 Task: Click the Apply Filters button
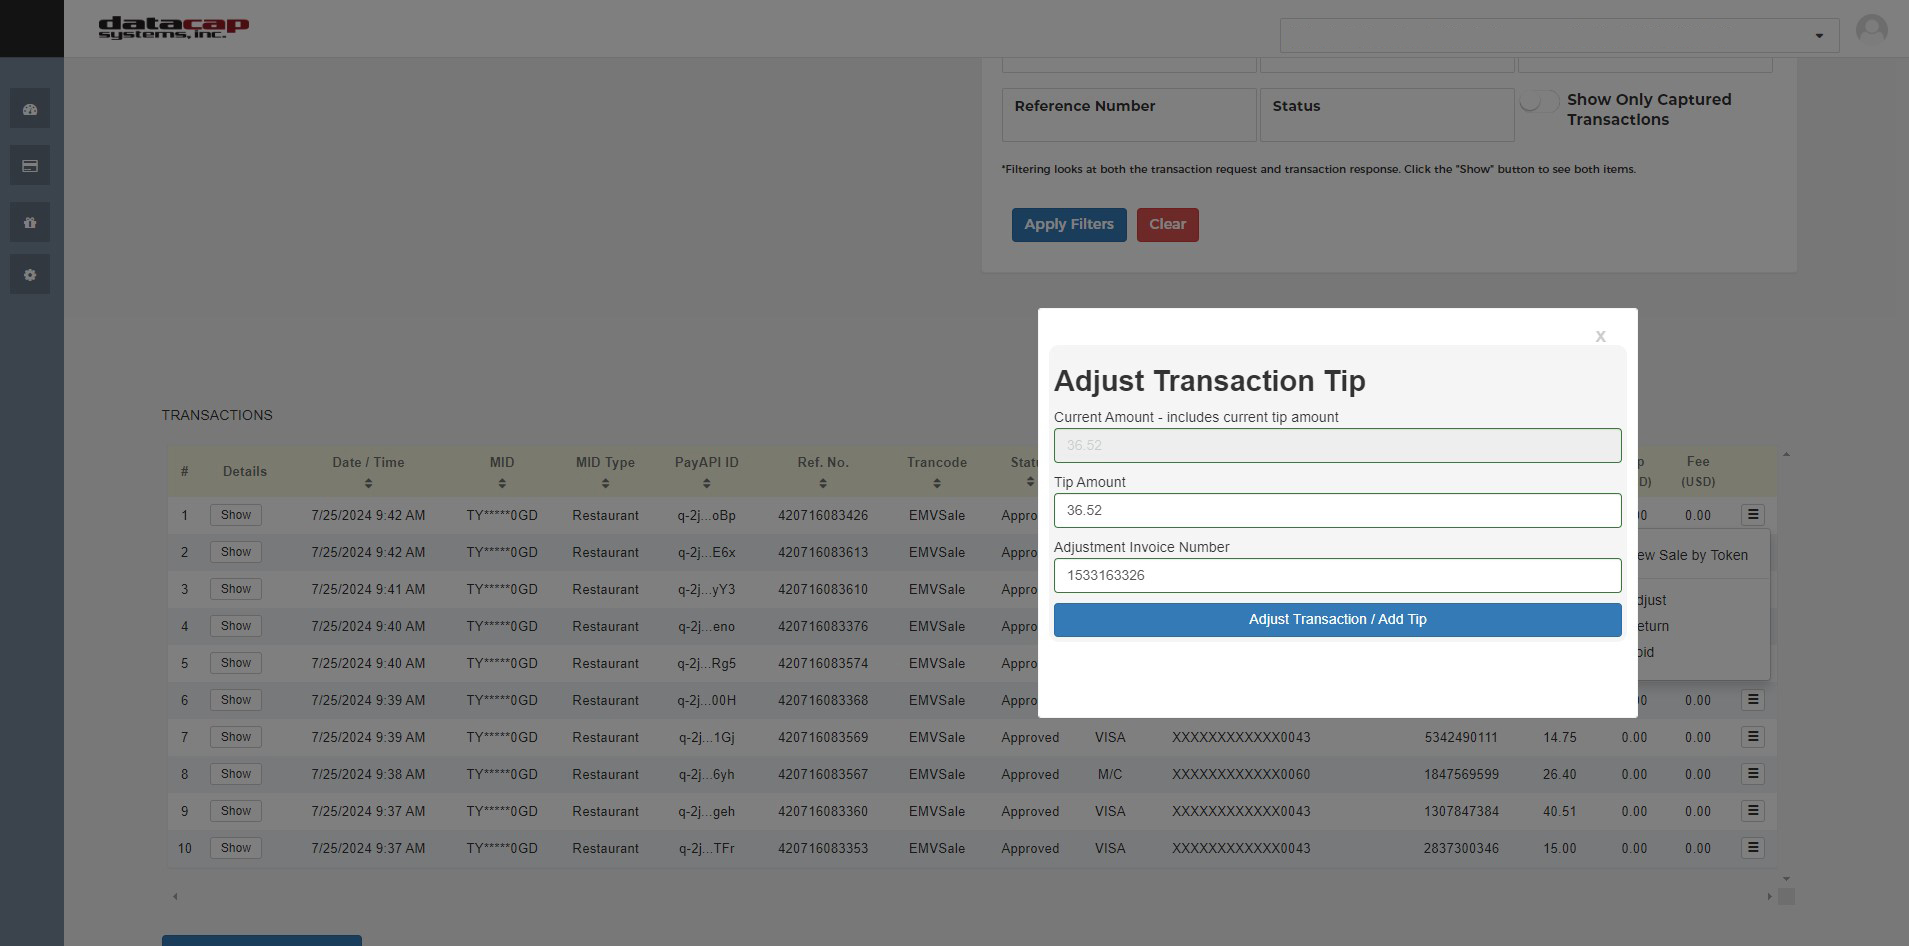(1068, 224)
